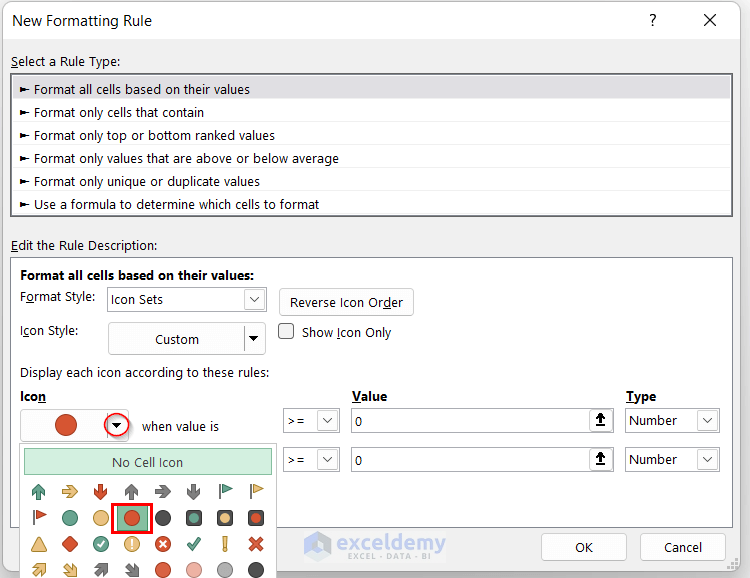750x578 pixels.
Task: Select 'Format only cells that contain' rule
Action: pos(119,112)
